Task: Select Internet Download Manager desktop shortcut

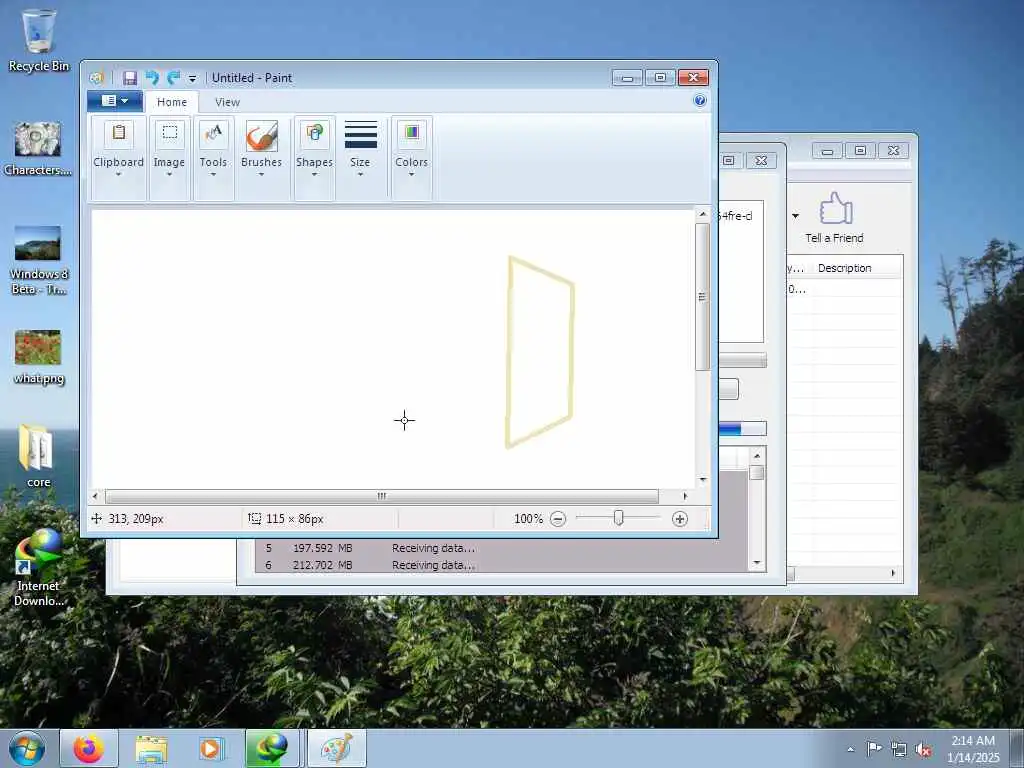Action: tap(39, 567)
